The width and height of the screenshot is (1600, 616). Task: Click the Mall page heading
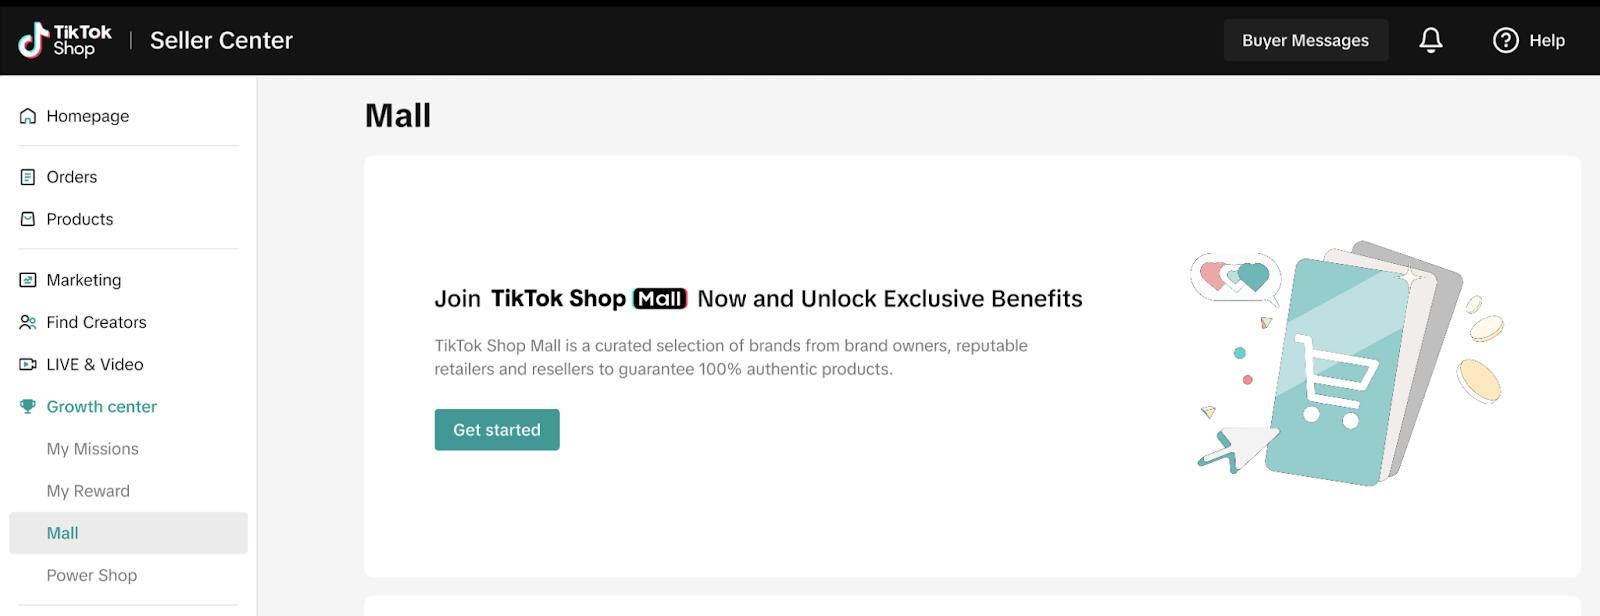click(x=397, y=115)
